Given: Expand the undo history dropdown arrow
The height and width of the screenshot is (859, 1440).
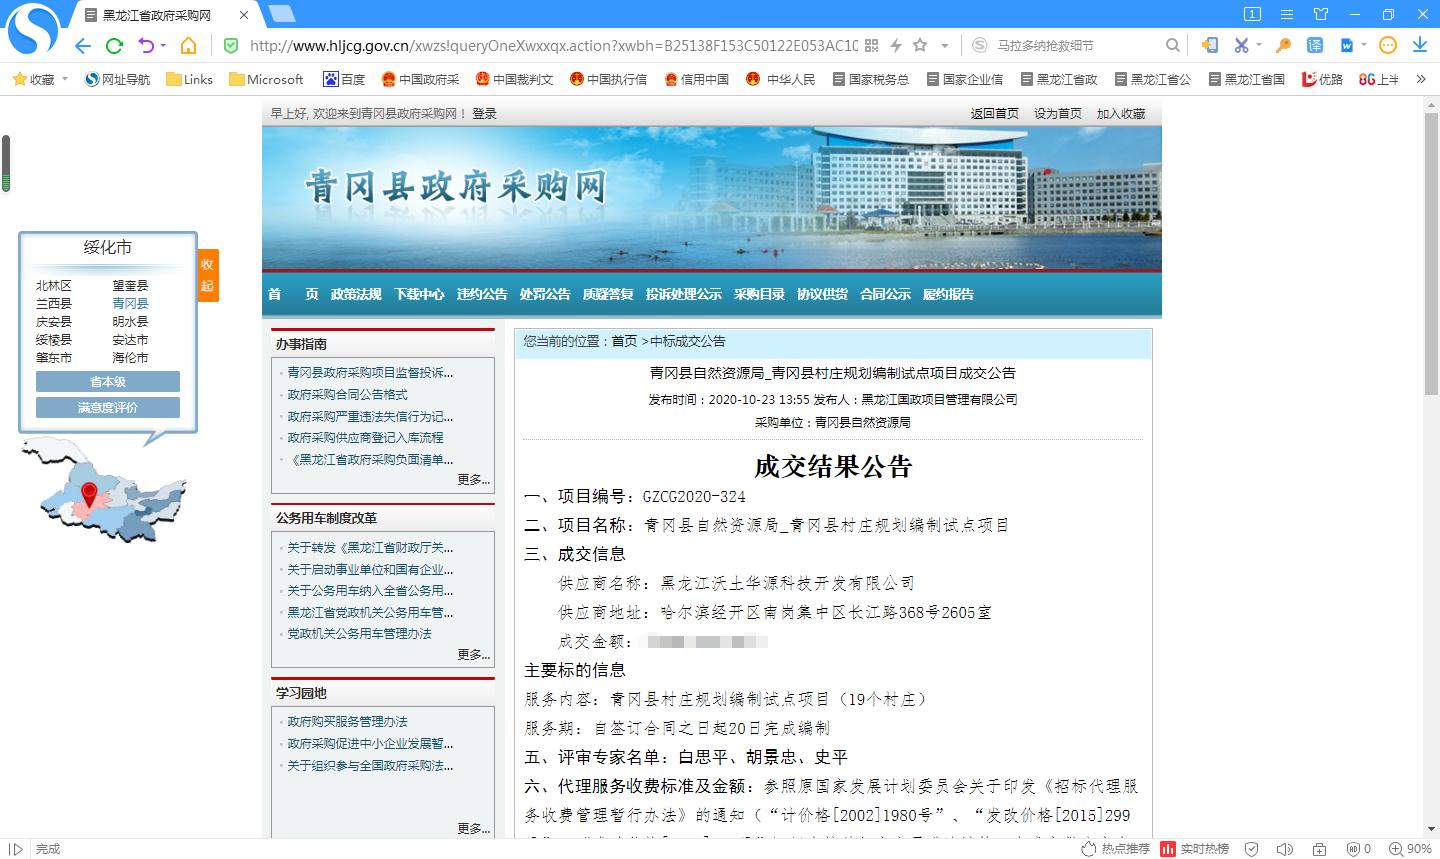Looking at the screenshot, I should [162, 46].
